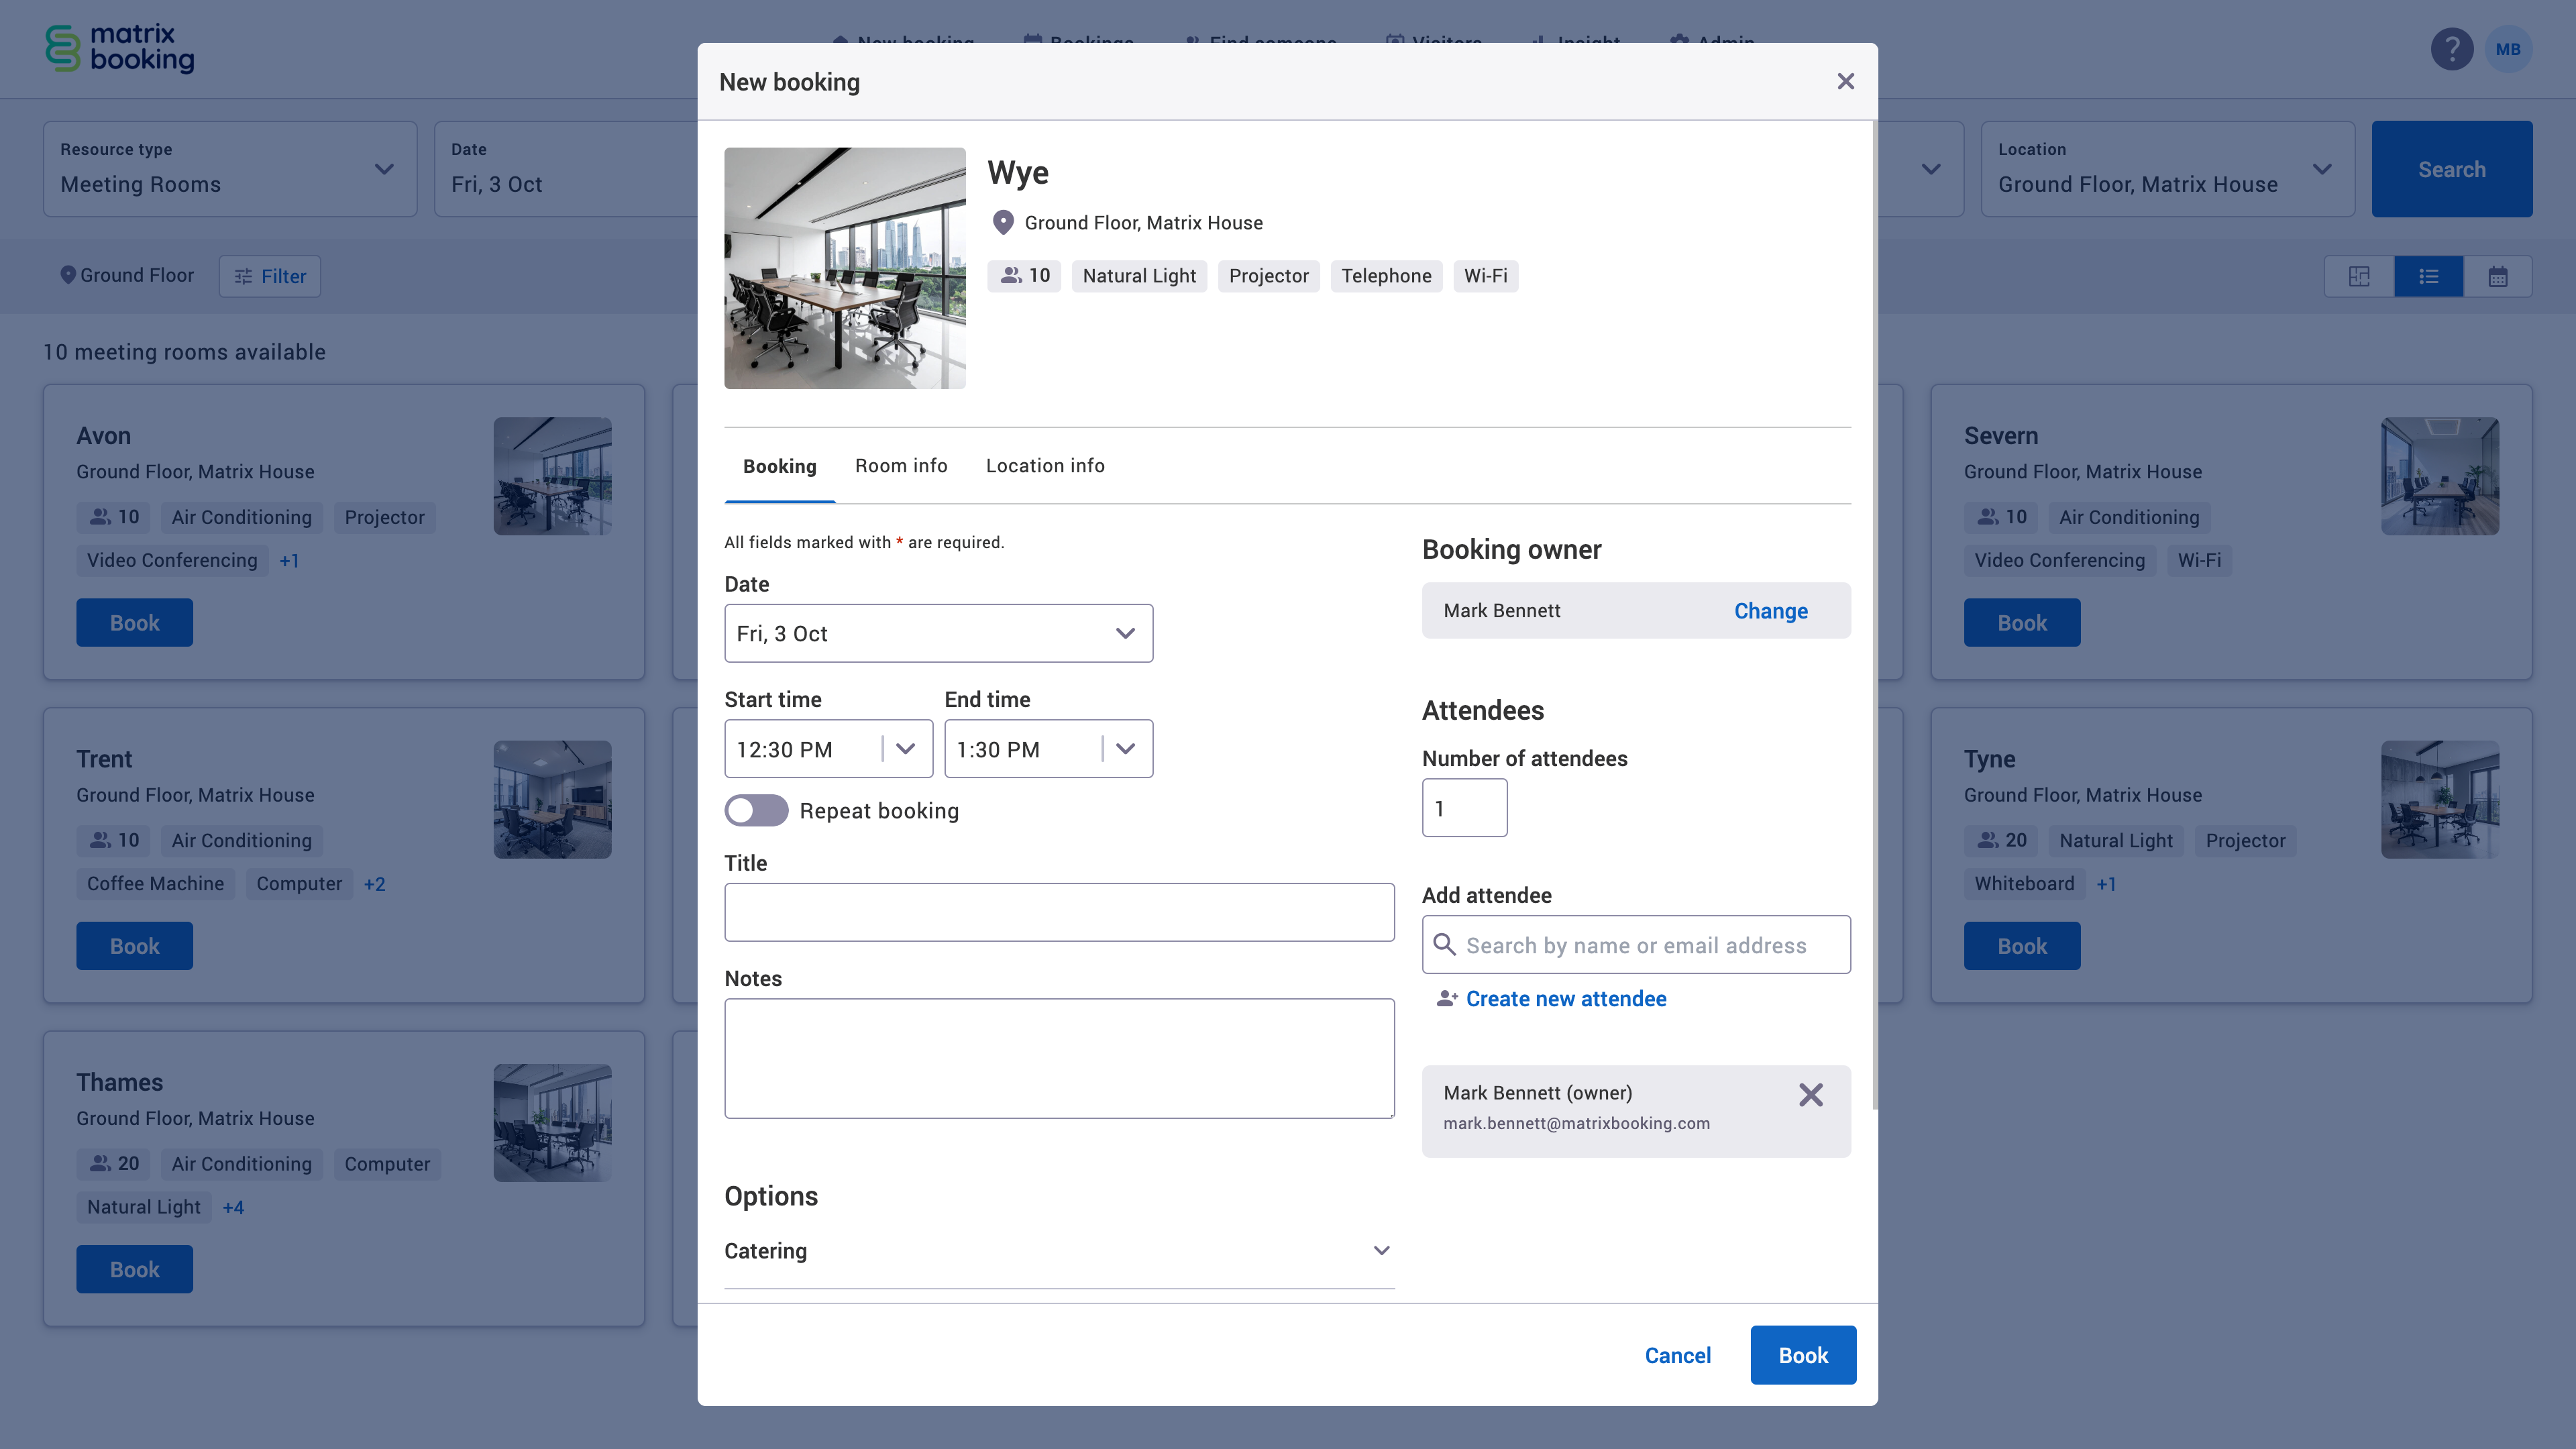Switch to floor plan view icon
Viewport: 2576px width, 1449px height.
2359,277
